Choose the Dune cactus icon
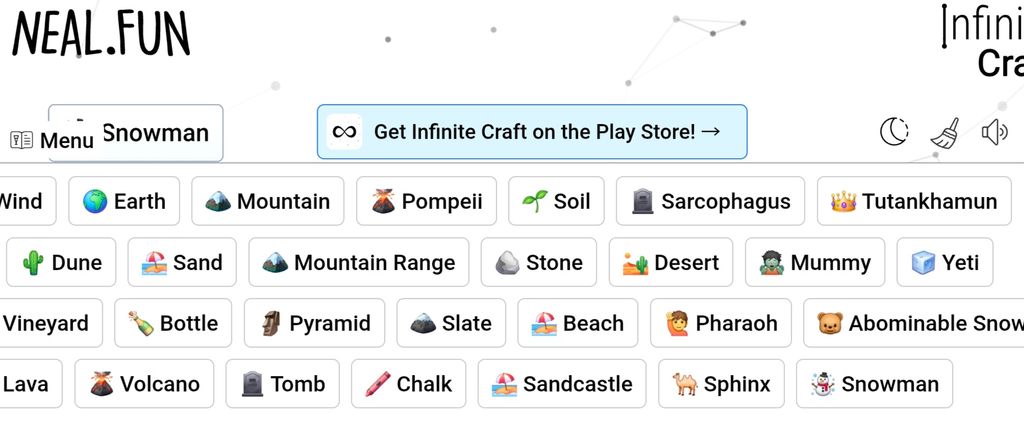 click(x=33, y=262)
